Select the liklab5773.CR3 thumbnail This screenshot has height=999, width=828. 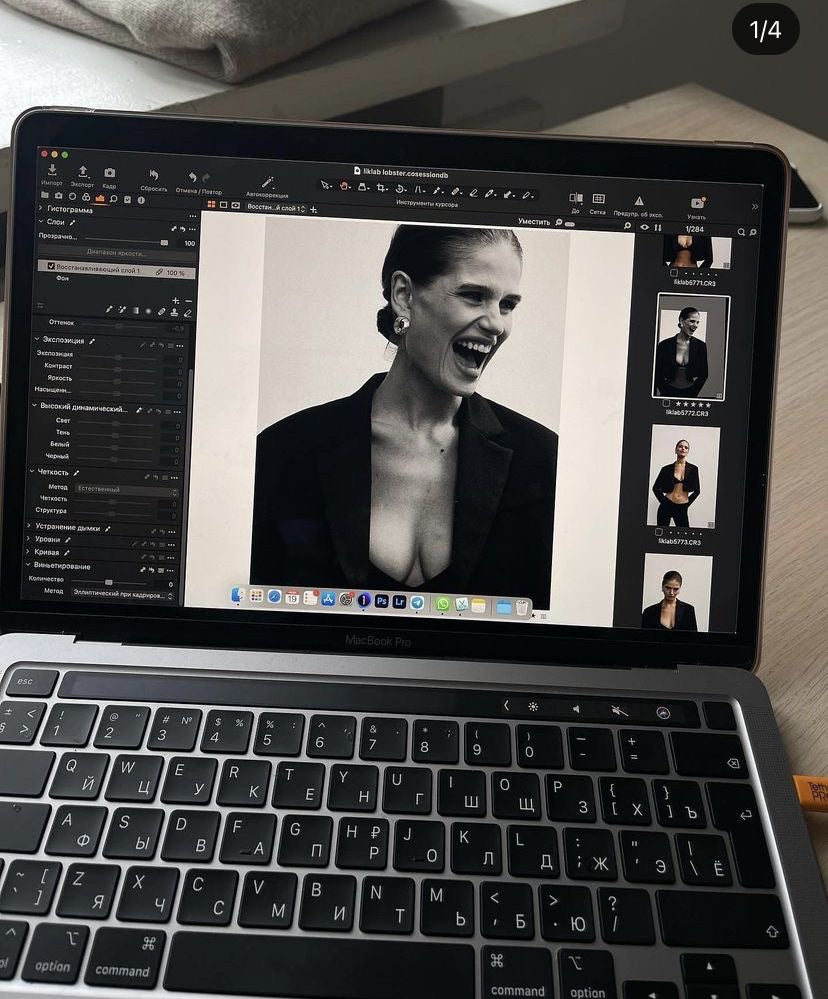[684, 478]
